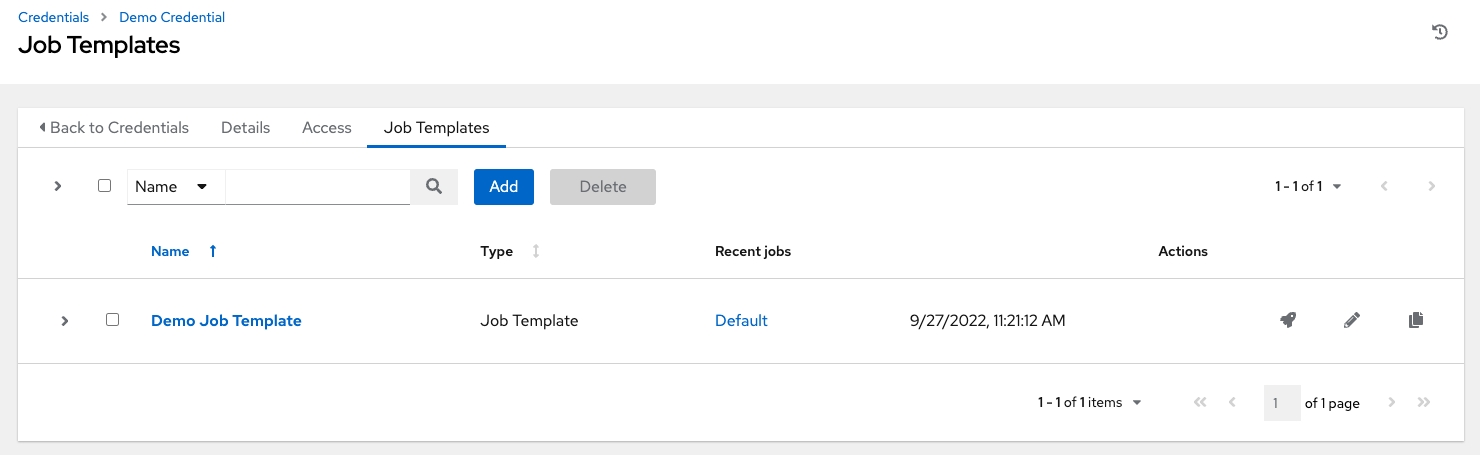Switch to the Details tab
The image size is (1480, 455).
[x=245, y=128]
